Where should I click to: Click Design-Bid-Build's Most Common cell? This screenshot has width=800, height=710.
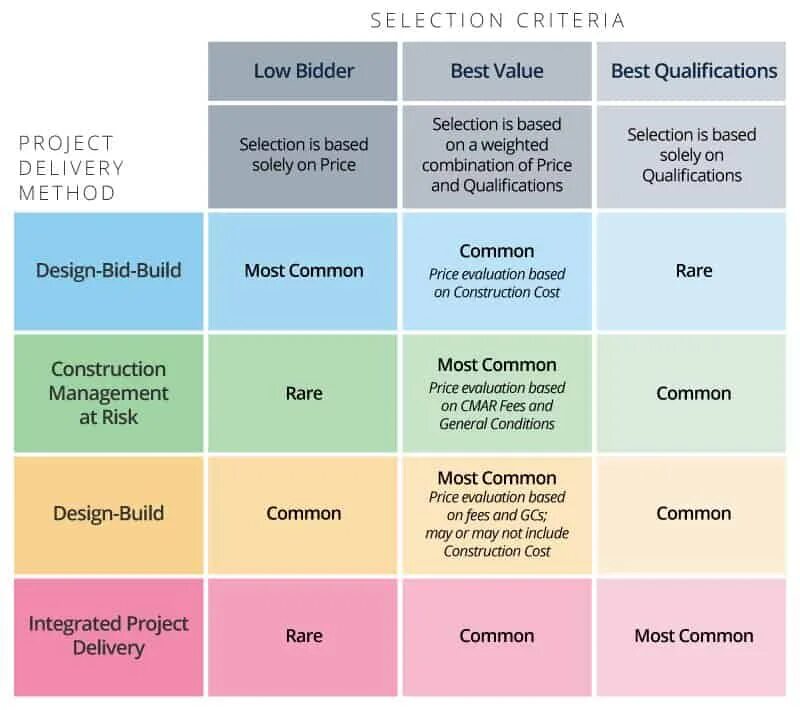[303, 271]
